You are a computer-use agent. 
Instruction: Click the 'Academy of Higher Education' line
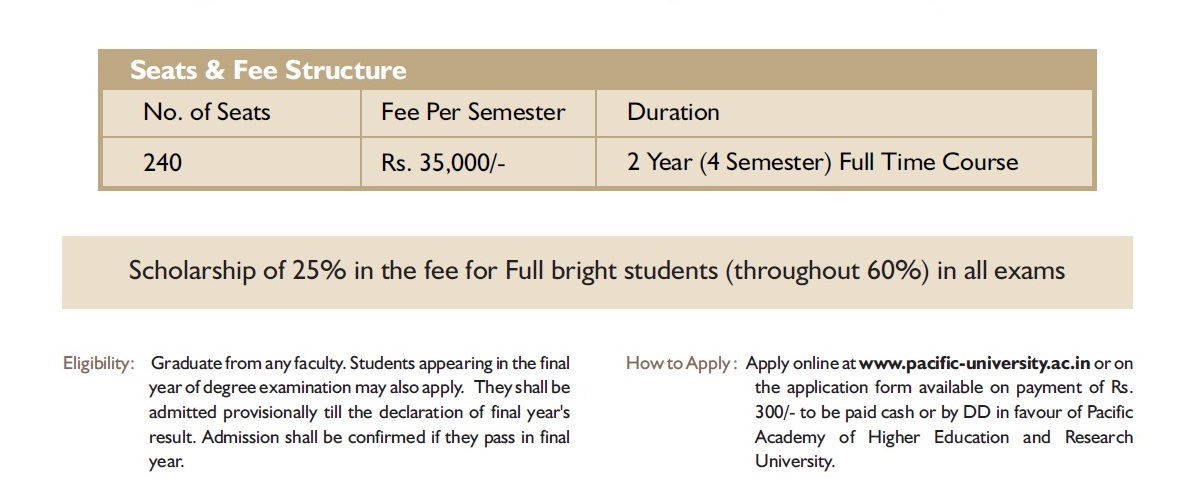(x=944, y=437)
